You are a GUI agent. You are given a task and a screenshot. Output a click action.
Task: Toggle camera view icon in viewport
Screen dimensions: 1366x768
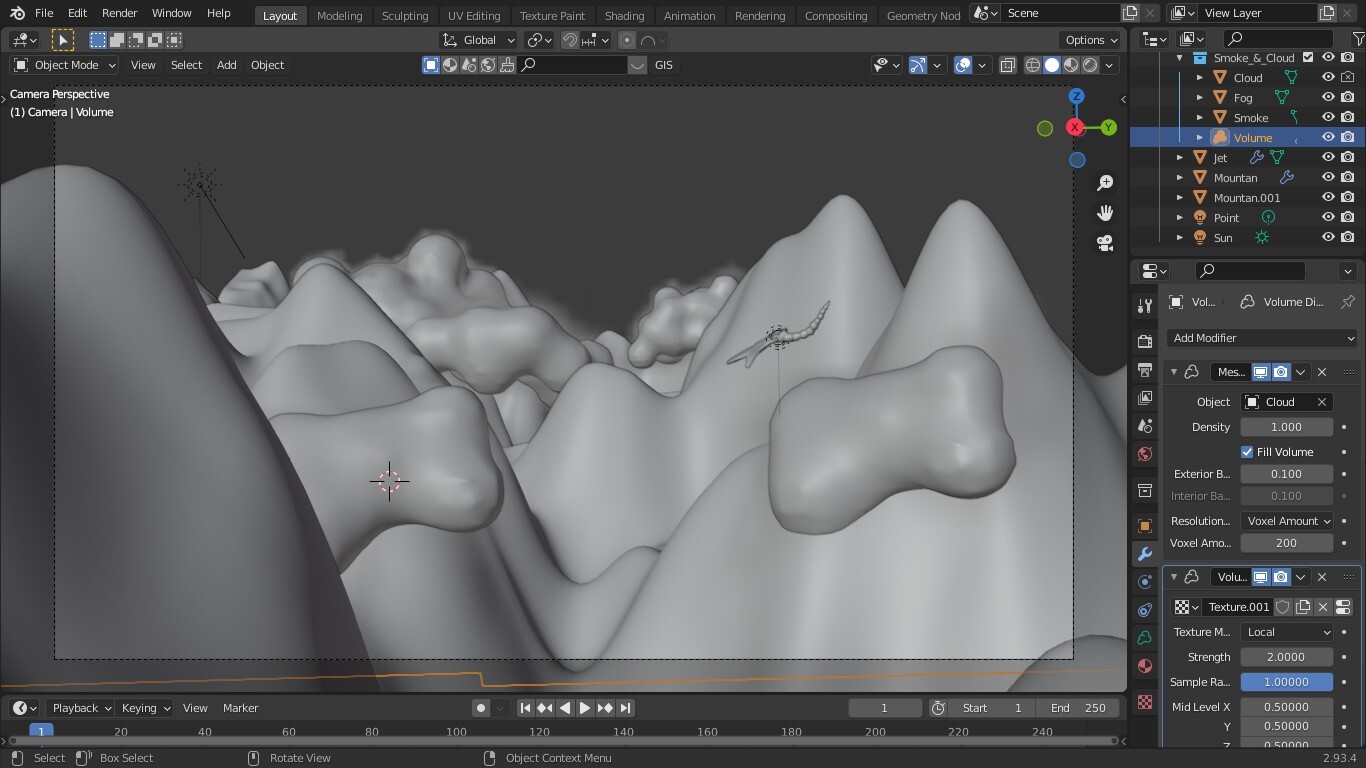coord(1105,243)
